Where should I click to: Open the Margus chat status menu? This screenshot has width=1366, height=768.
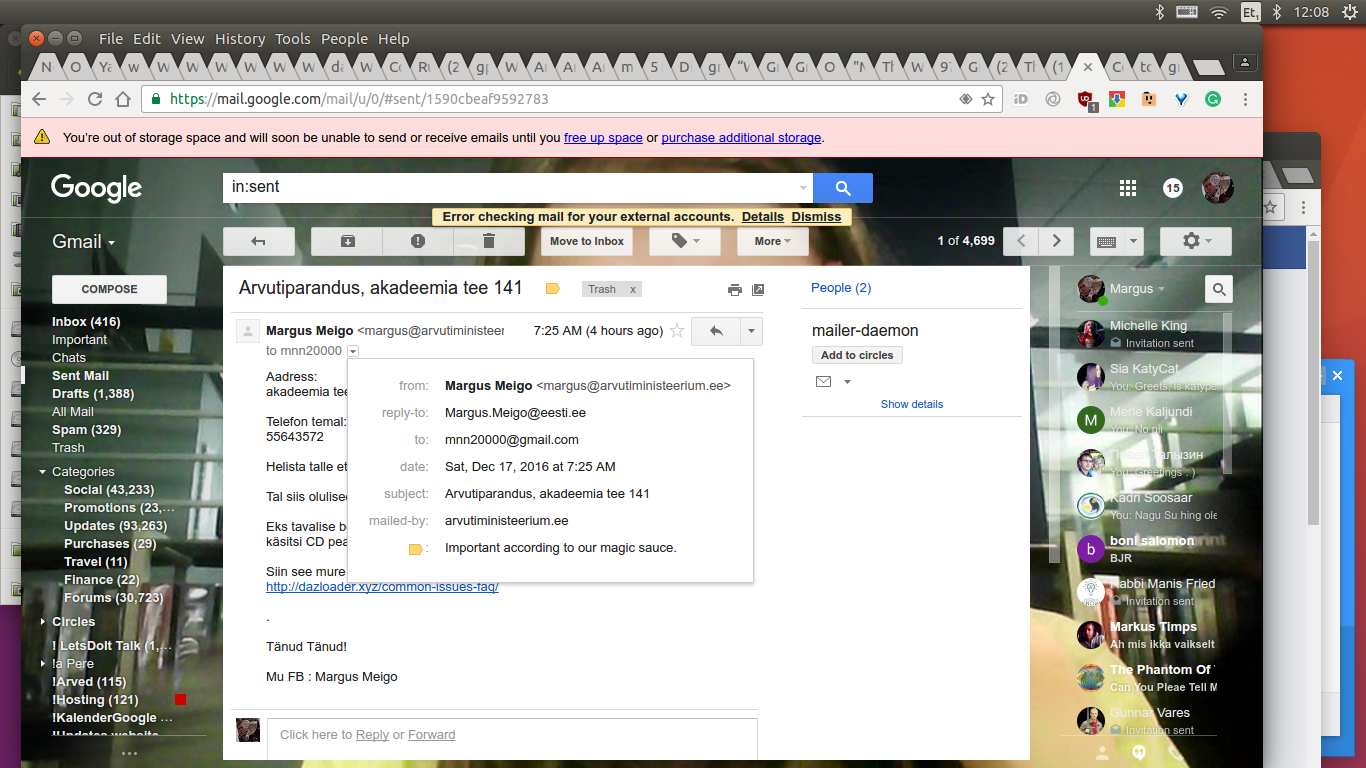click(x=1138, y=289)
